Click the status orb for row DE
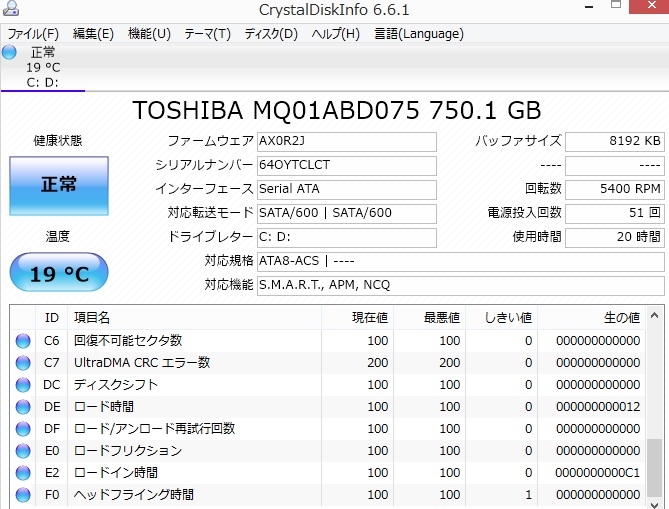The image size is (669, 509). tap(23, 407)
